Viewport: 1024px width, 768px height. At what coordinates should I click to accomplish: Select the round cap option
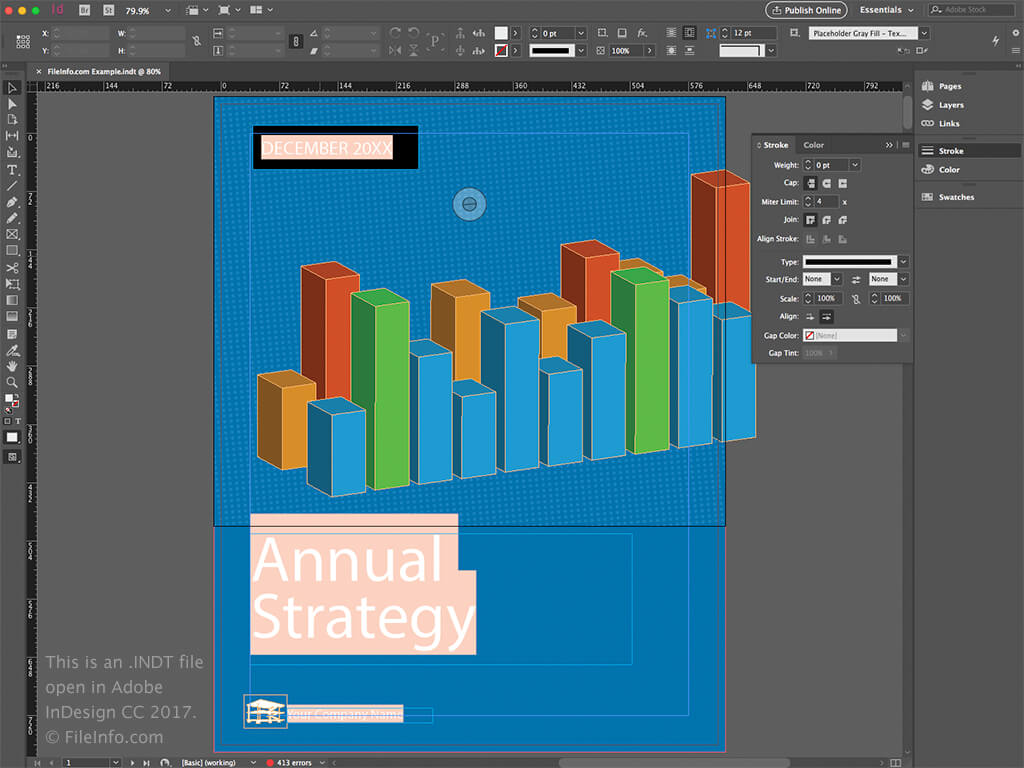click(x=827, y=184)
